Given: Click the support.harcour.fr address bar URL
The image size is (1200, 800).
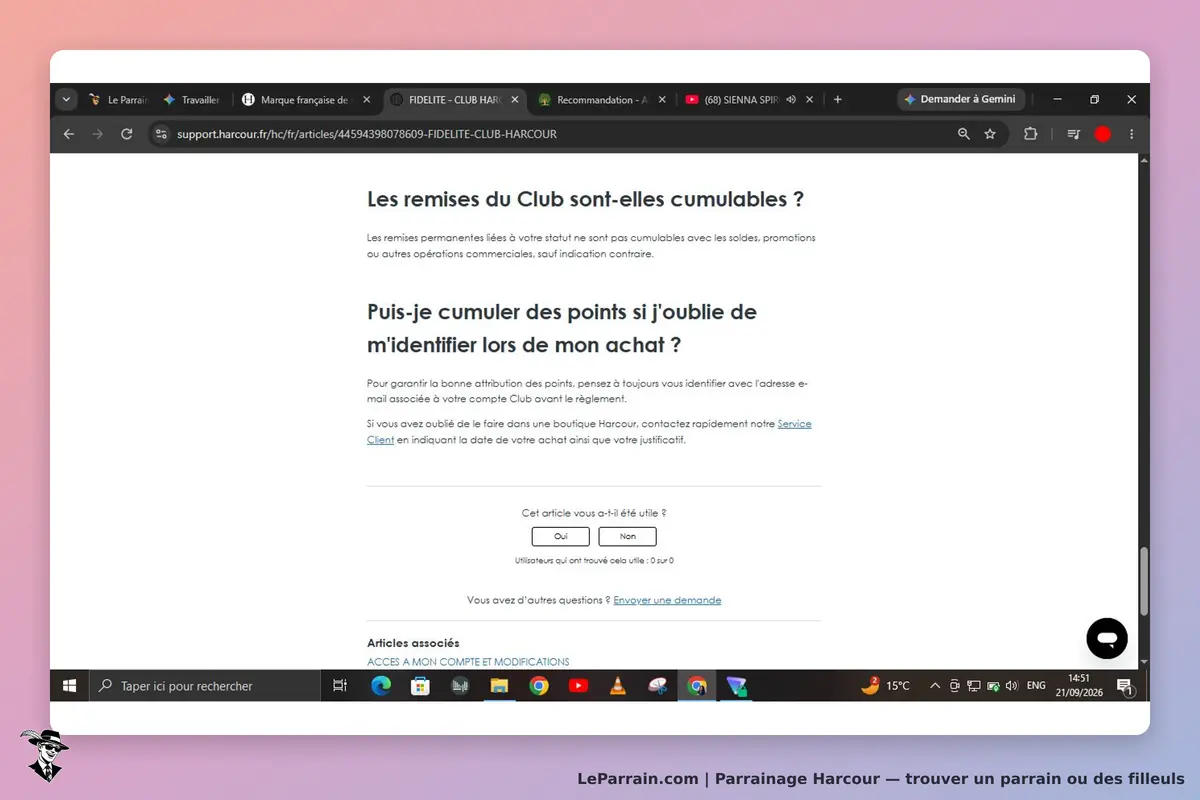Looking at the screenshot, I should pyautogui.click(x=367, y=134).
